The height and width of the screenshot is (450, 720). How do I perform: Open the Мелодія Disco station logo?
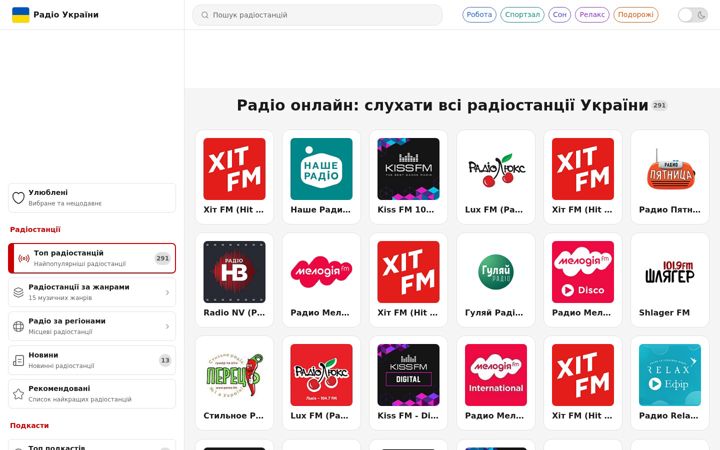click(583, 272)
